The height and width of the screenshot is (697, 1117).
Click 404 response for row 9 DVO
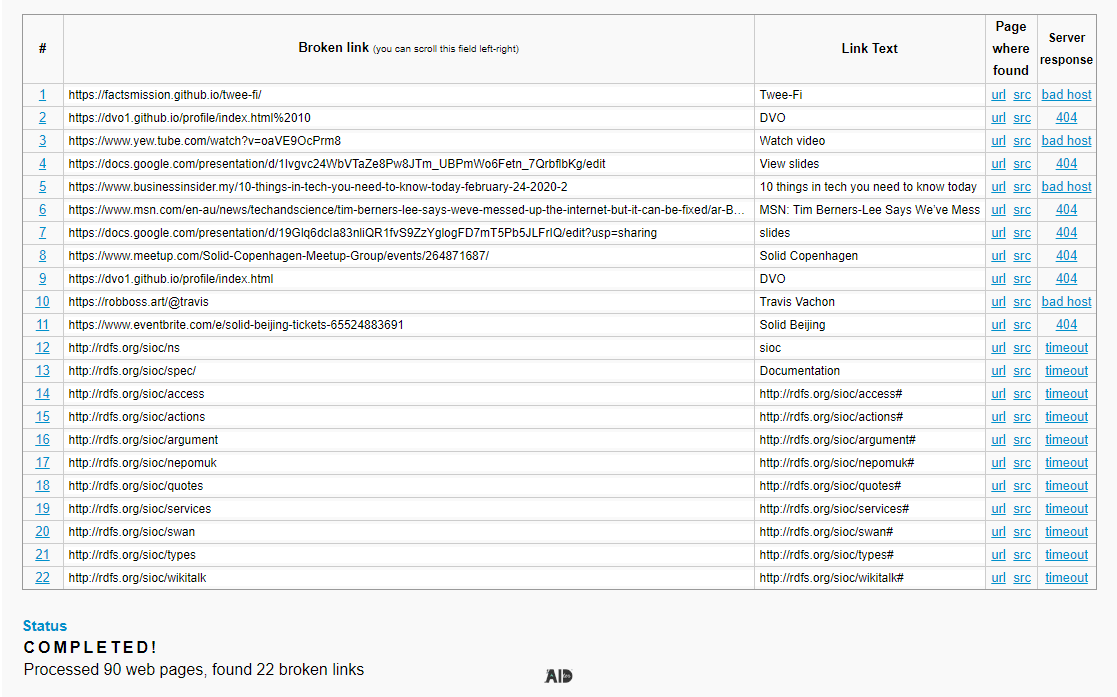tap(1066, 279)
